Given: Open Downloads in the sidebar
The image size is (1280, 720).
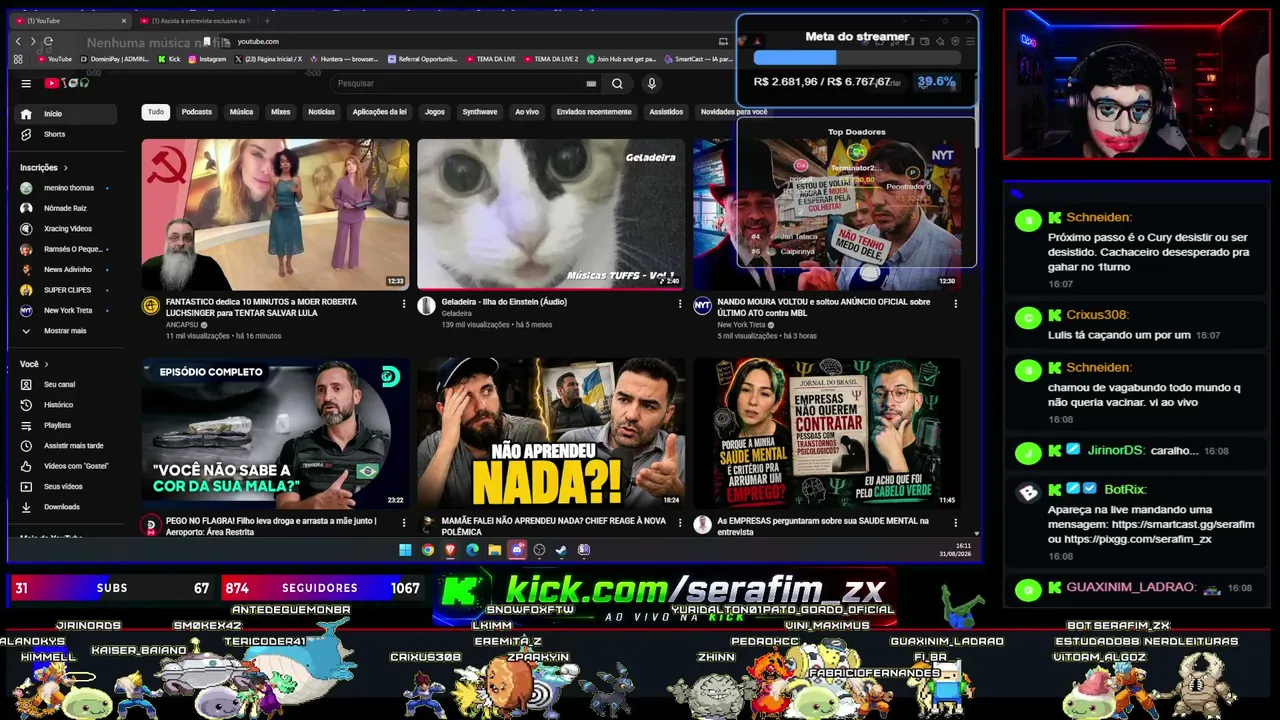Looking at the screenshot, I should coord(66,507).
